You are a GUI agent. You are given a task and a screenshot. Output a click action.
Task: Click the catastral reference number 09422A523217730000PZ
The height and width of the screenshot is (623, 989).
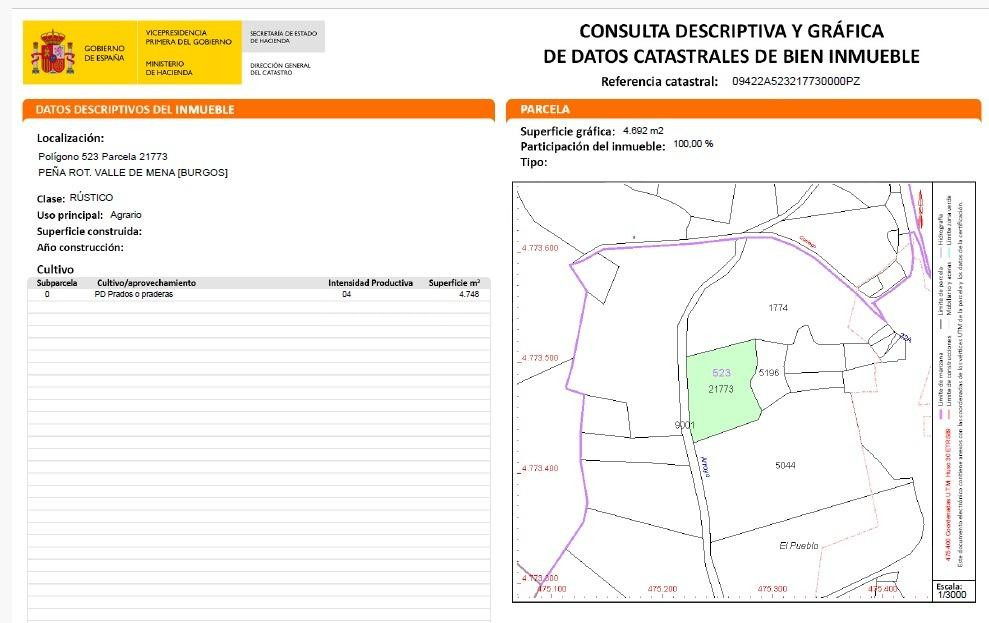pyautogui.click(x=796, y=81)
